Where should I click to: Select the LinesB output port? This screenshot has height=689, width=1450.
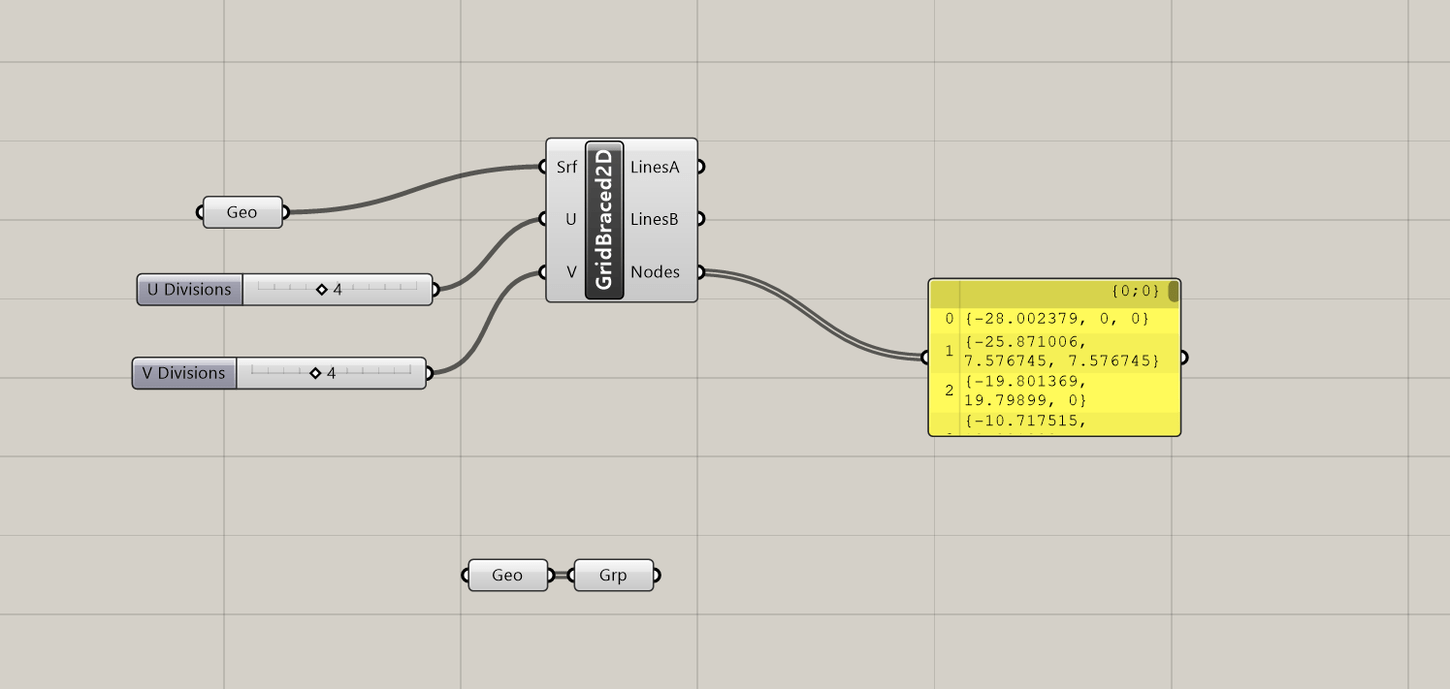699,218
